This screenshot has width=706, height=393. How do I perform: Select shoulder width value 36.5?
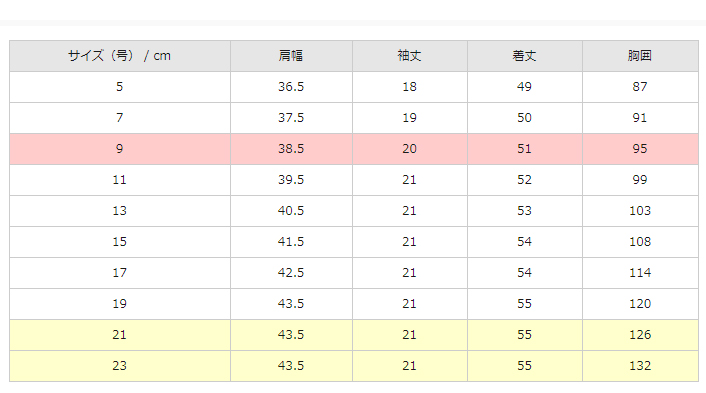(291, 87)
